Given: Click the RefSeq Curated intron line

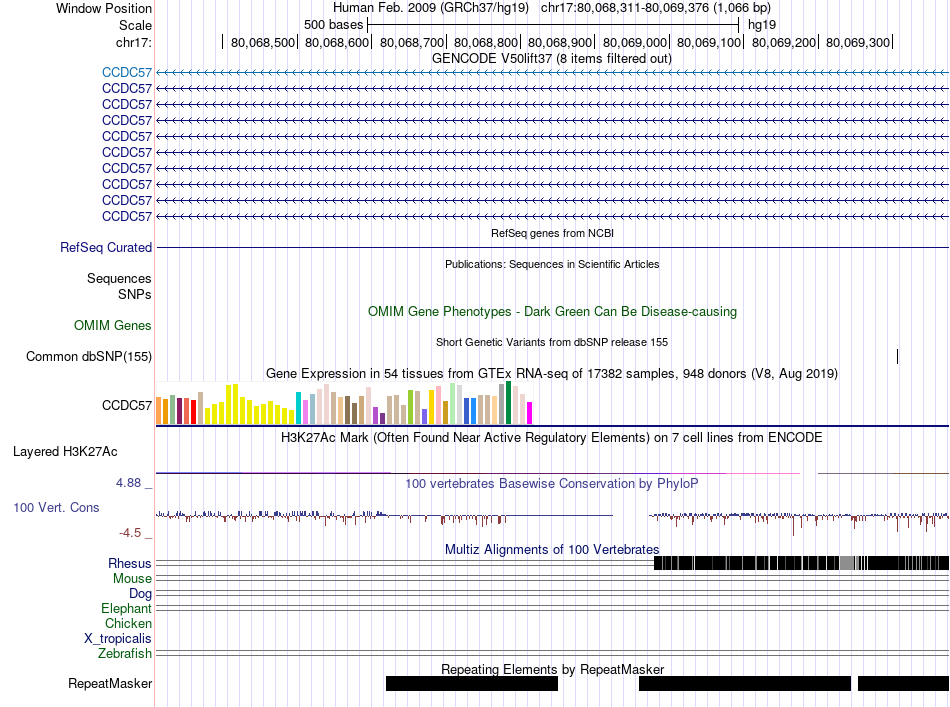Looking at the screenshot, I should (552, 247).
